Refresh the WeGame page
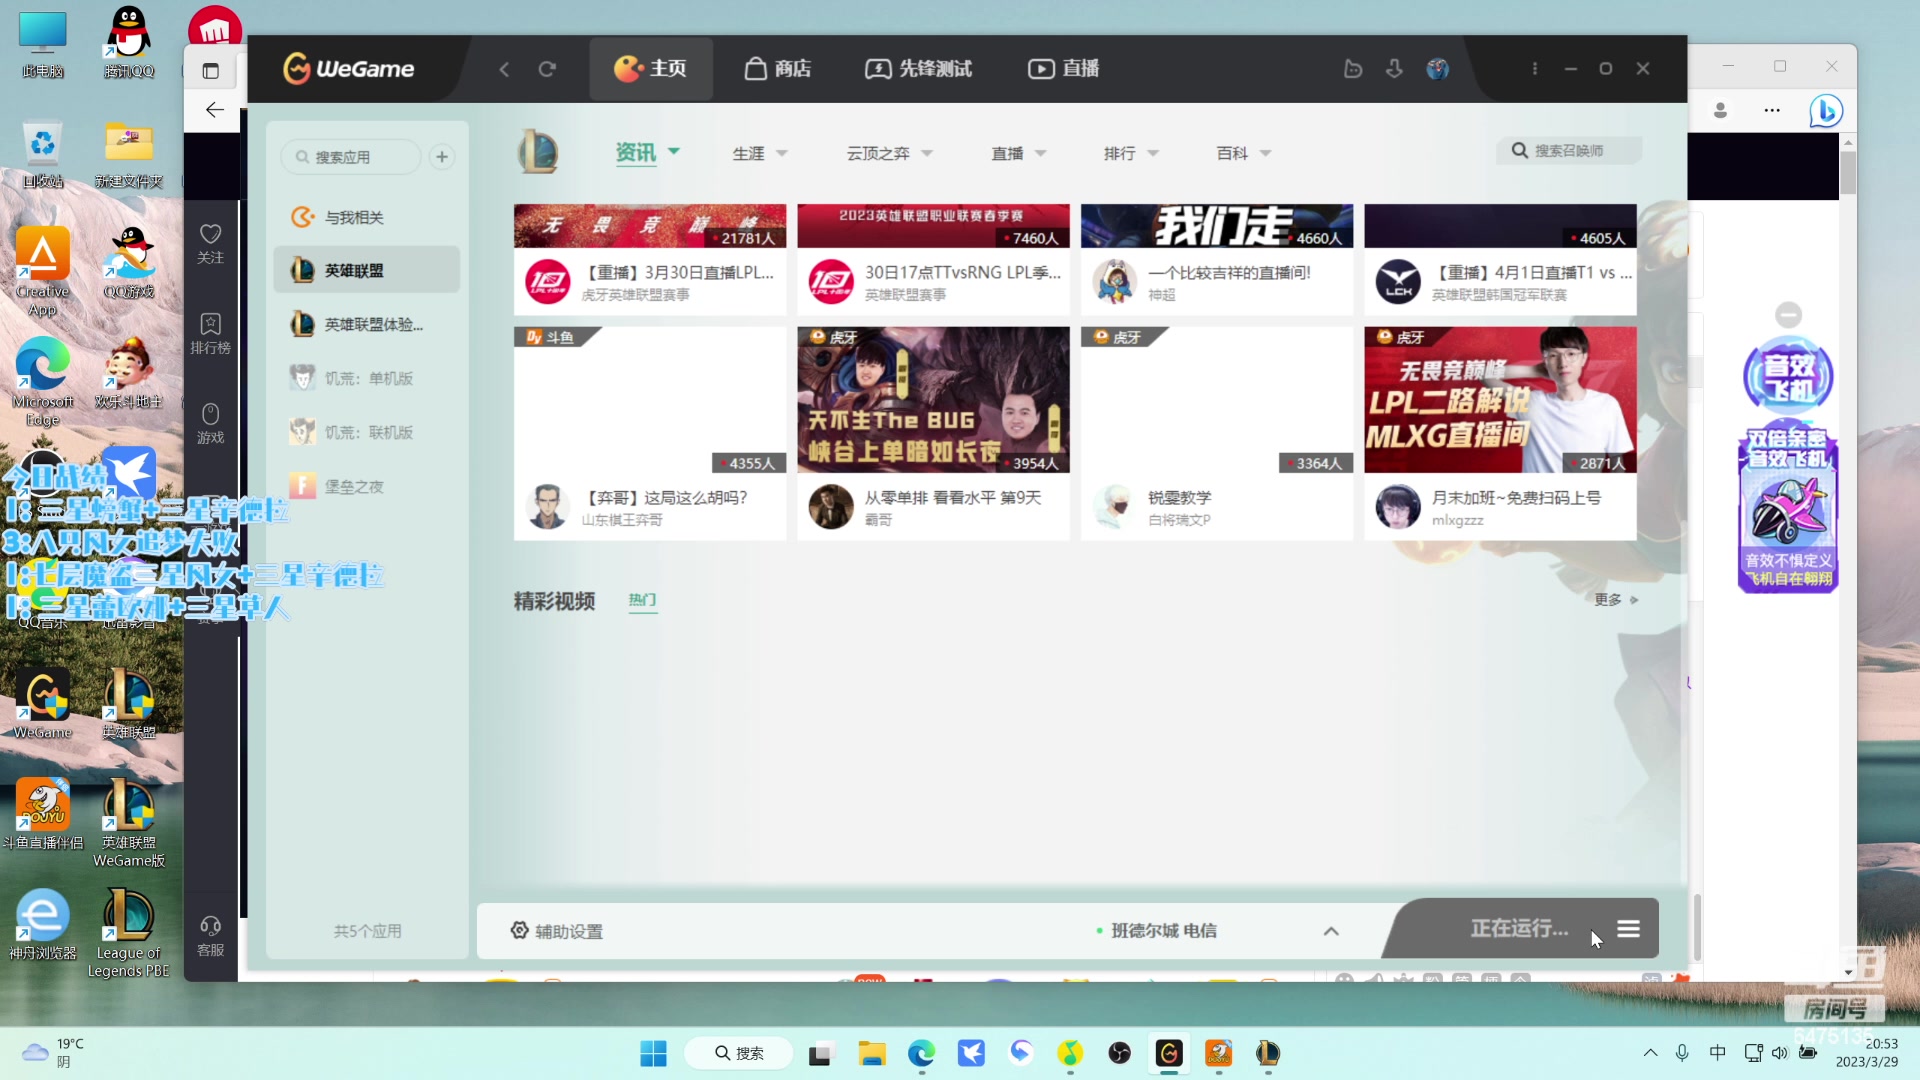The width and height of the screenshot is (1920, 1080). 547,69
